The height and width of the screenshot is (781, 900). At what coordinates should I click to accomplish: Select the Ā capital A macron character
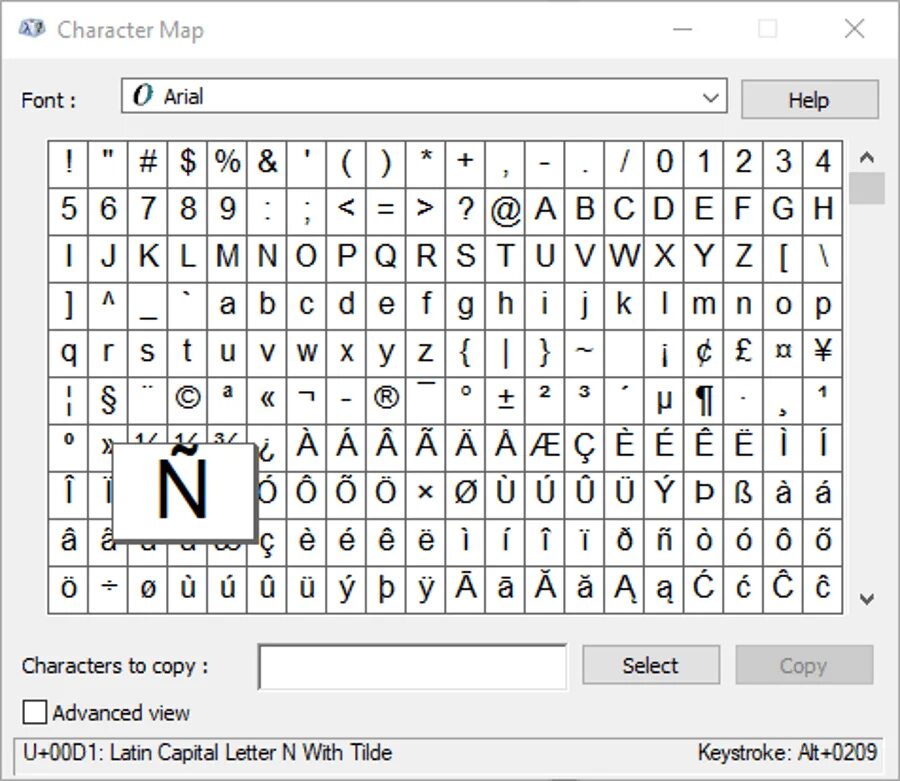coord(465,588)
